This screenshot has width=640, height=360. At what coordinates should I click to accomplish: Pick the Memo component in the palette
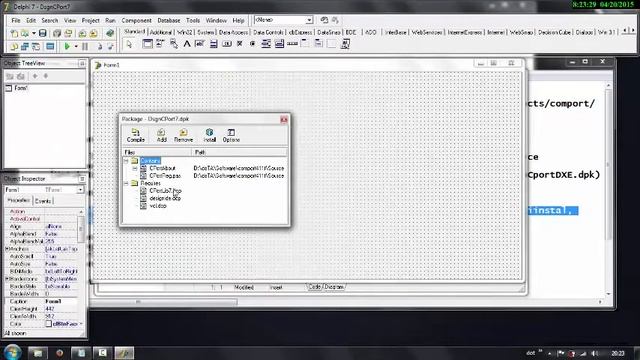[x=213, y=44]
